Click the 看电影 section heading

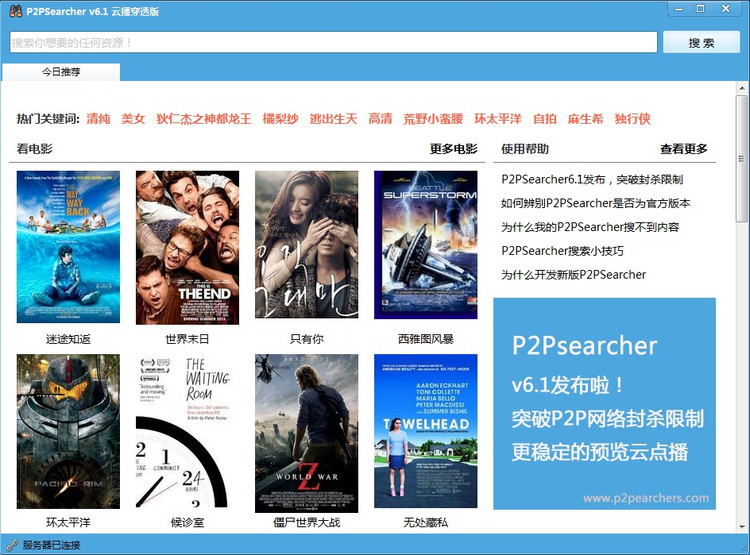tap(34, 149)
